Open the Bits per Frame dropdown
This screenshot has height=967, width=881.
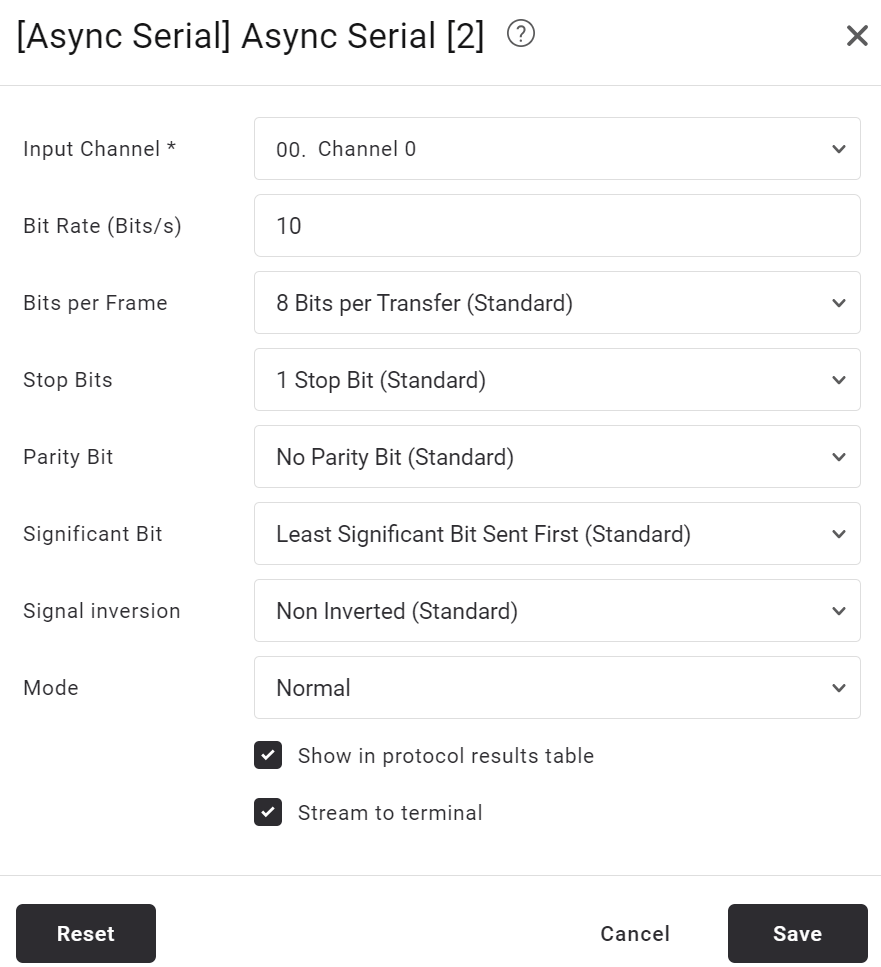pos(557,303)
